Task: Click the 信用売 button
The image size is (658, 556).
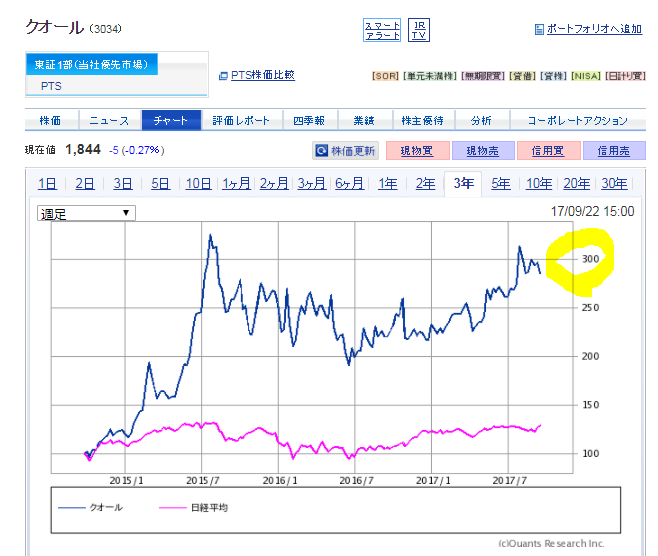Action: (614, 151)
